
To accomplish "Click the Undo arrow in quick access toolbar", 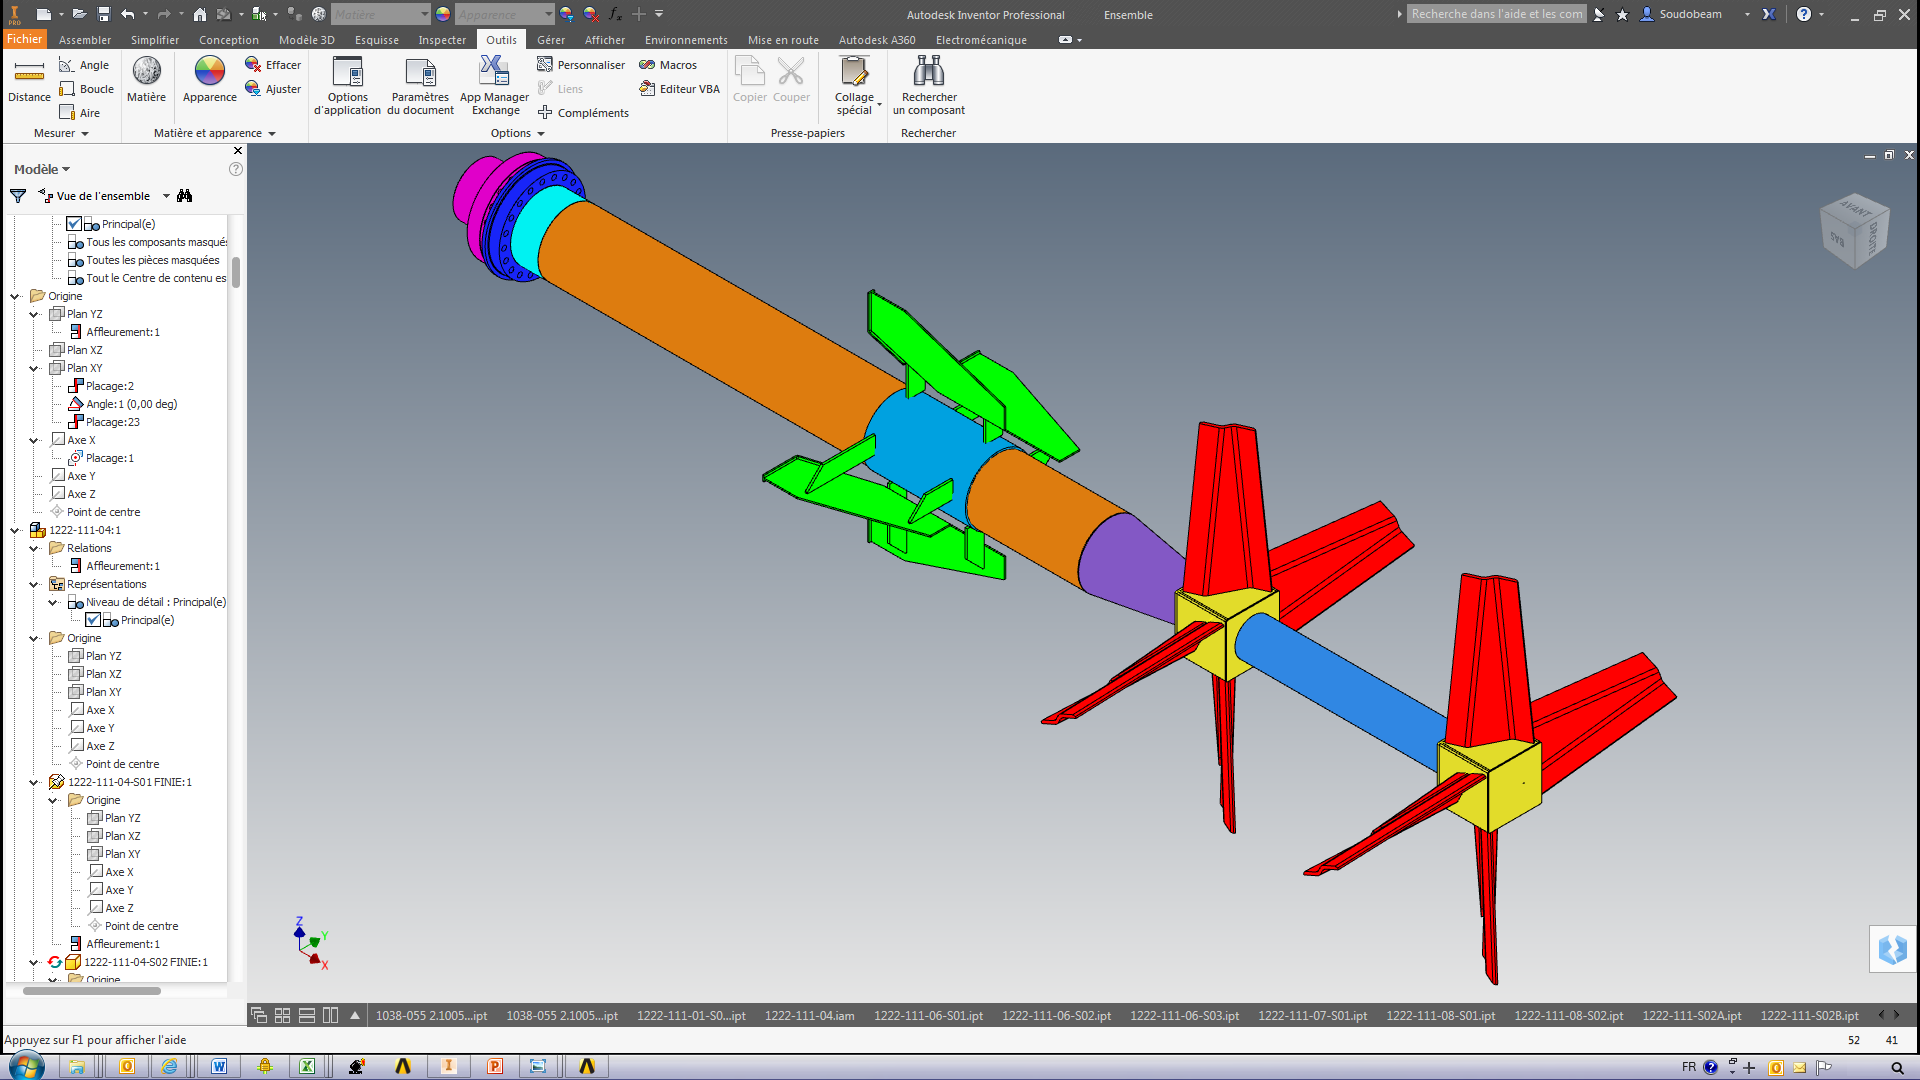I will pyautogui.click(x=128, y=14).
